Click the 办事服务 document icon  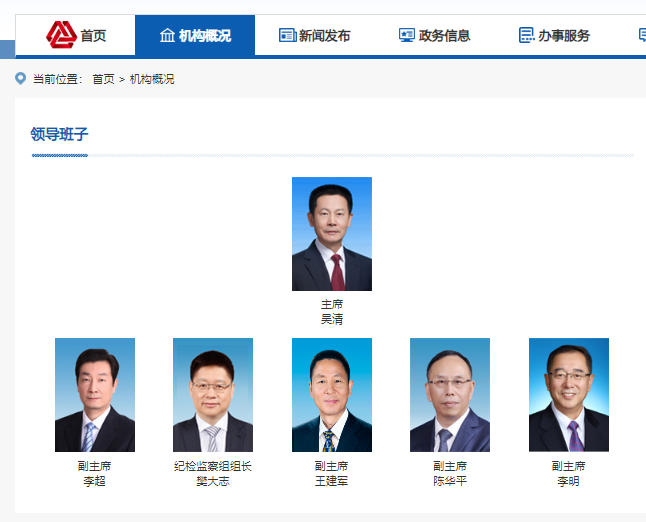click(x=526, y=35)
